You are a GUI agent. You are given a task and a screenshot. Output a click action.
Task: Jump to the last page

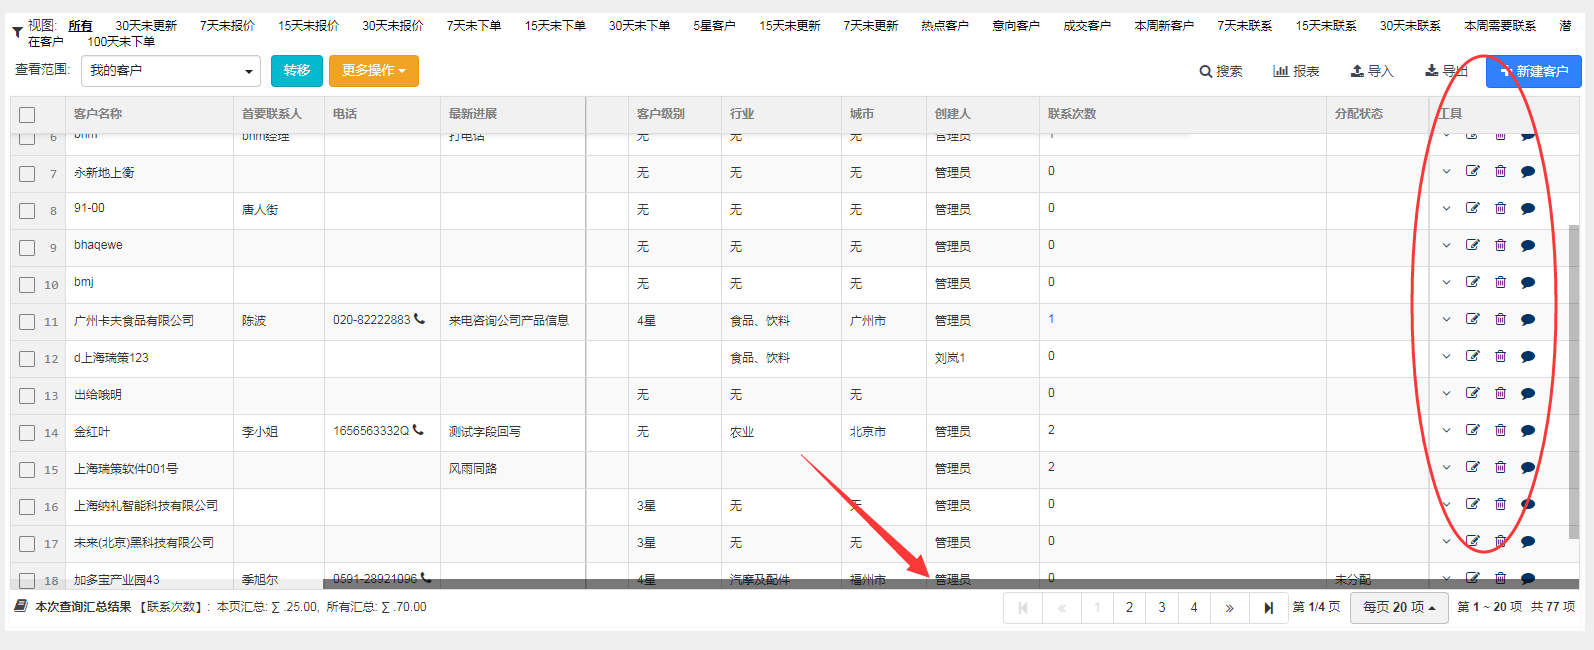(x=1268, y=607)
